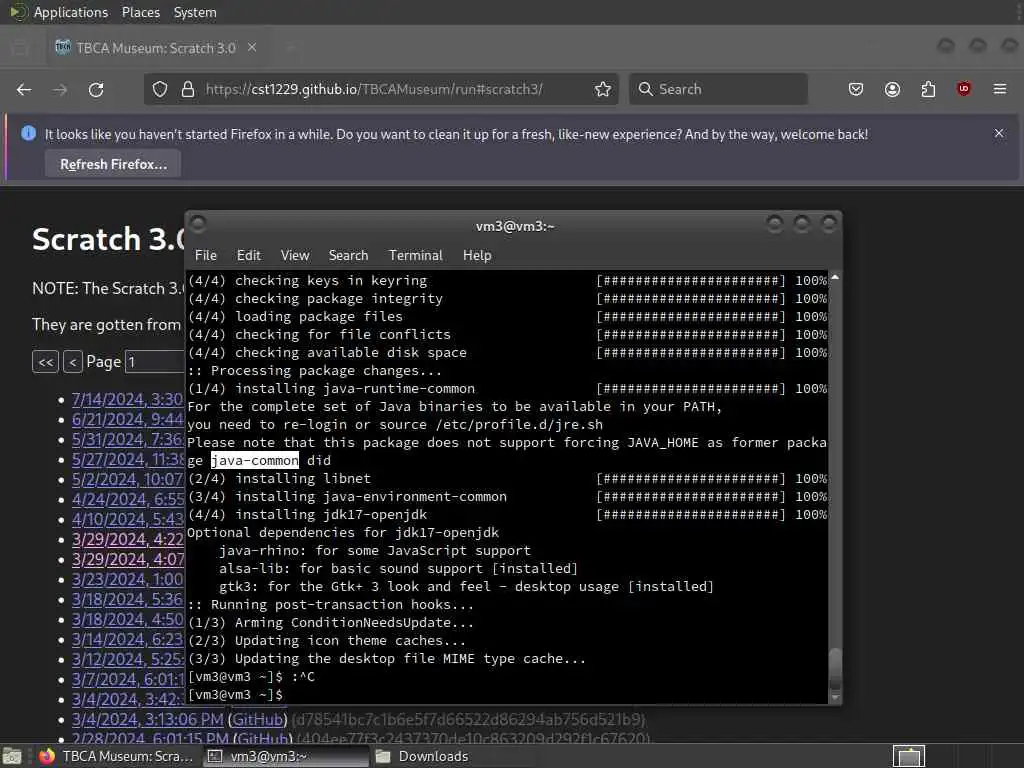
Task: Switch to vm3@vm3:~ taskbar entry
Action: [286, 756]
